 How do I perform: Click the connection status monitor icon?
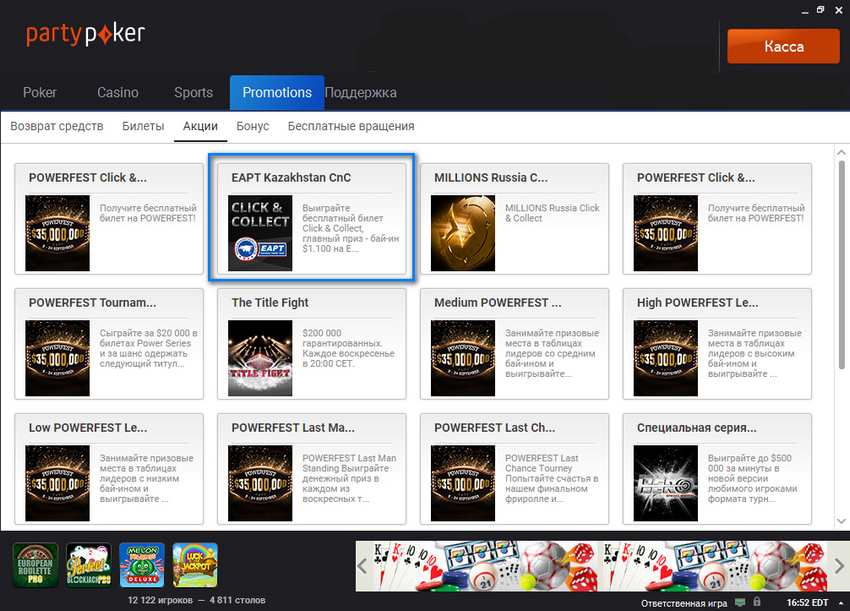click(x=740, y=602)
